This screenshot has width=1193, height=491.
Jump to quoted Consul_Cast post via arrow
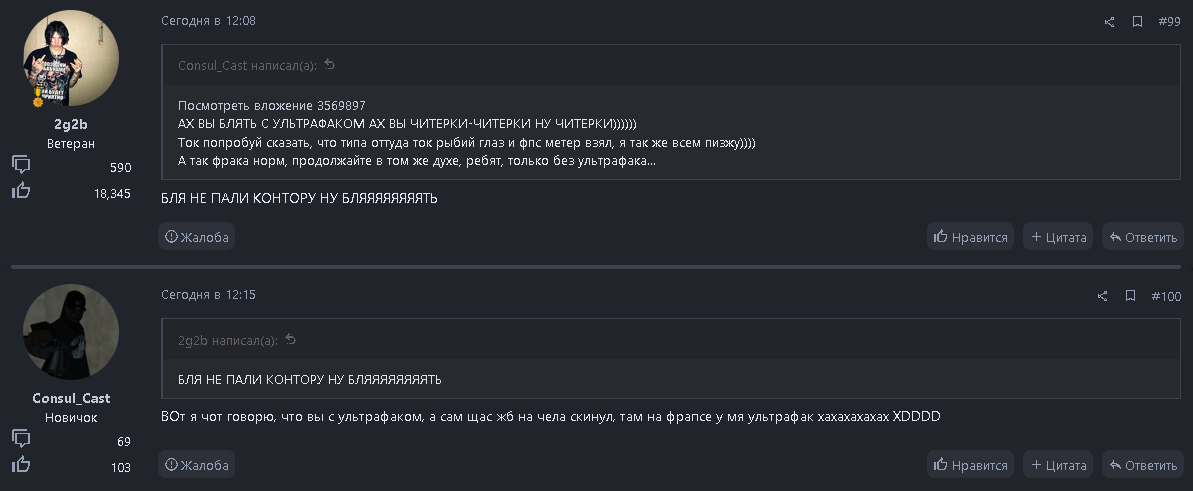tap(330, 65)
